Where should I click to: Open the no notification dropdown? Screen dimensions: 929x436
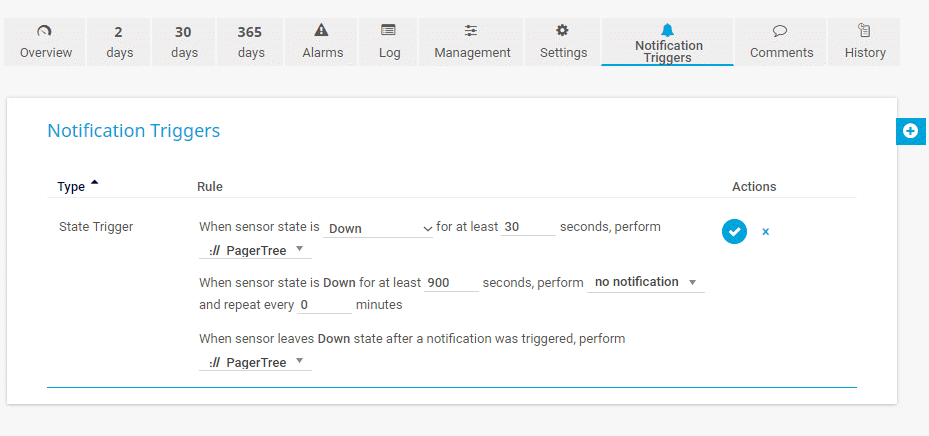645,283
